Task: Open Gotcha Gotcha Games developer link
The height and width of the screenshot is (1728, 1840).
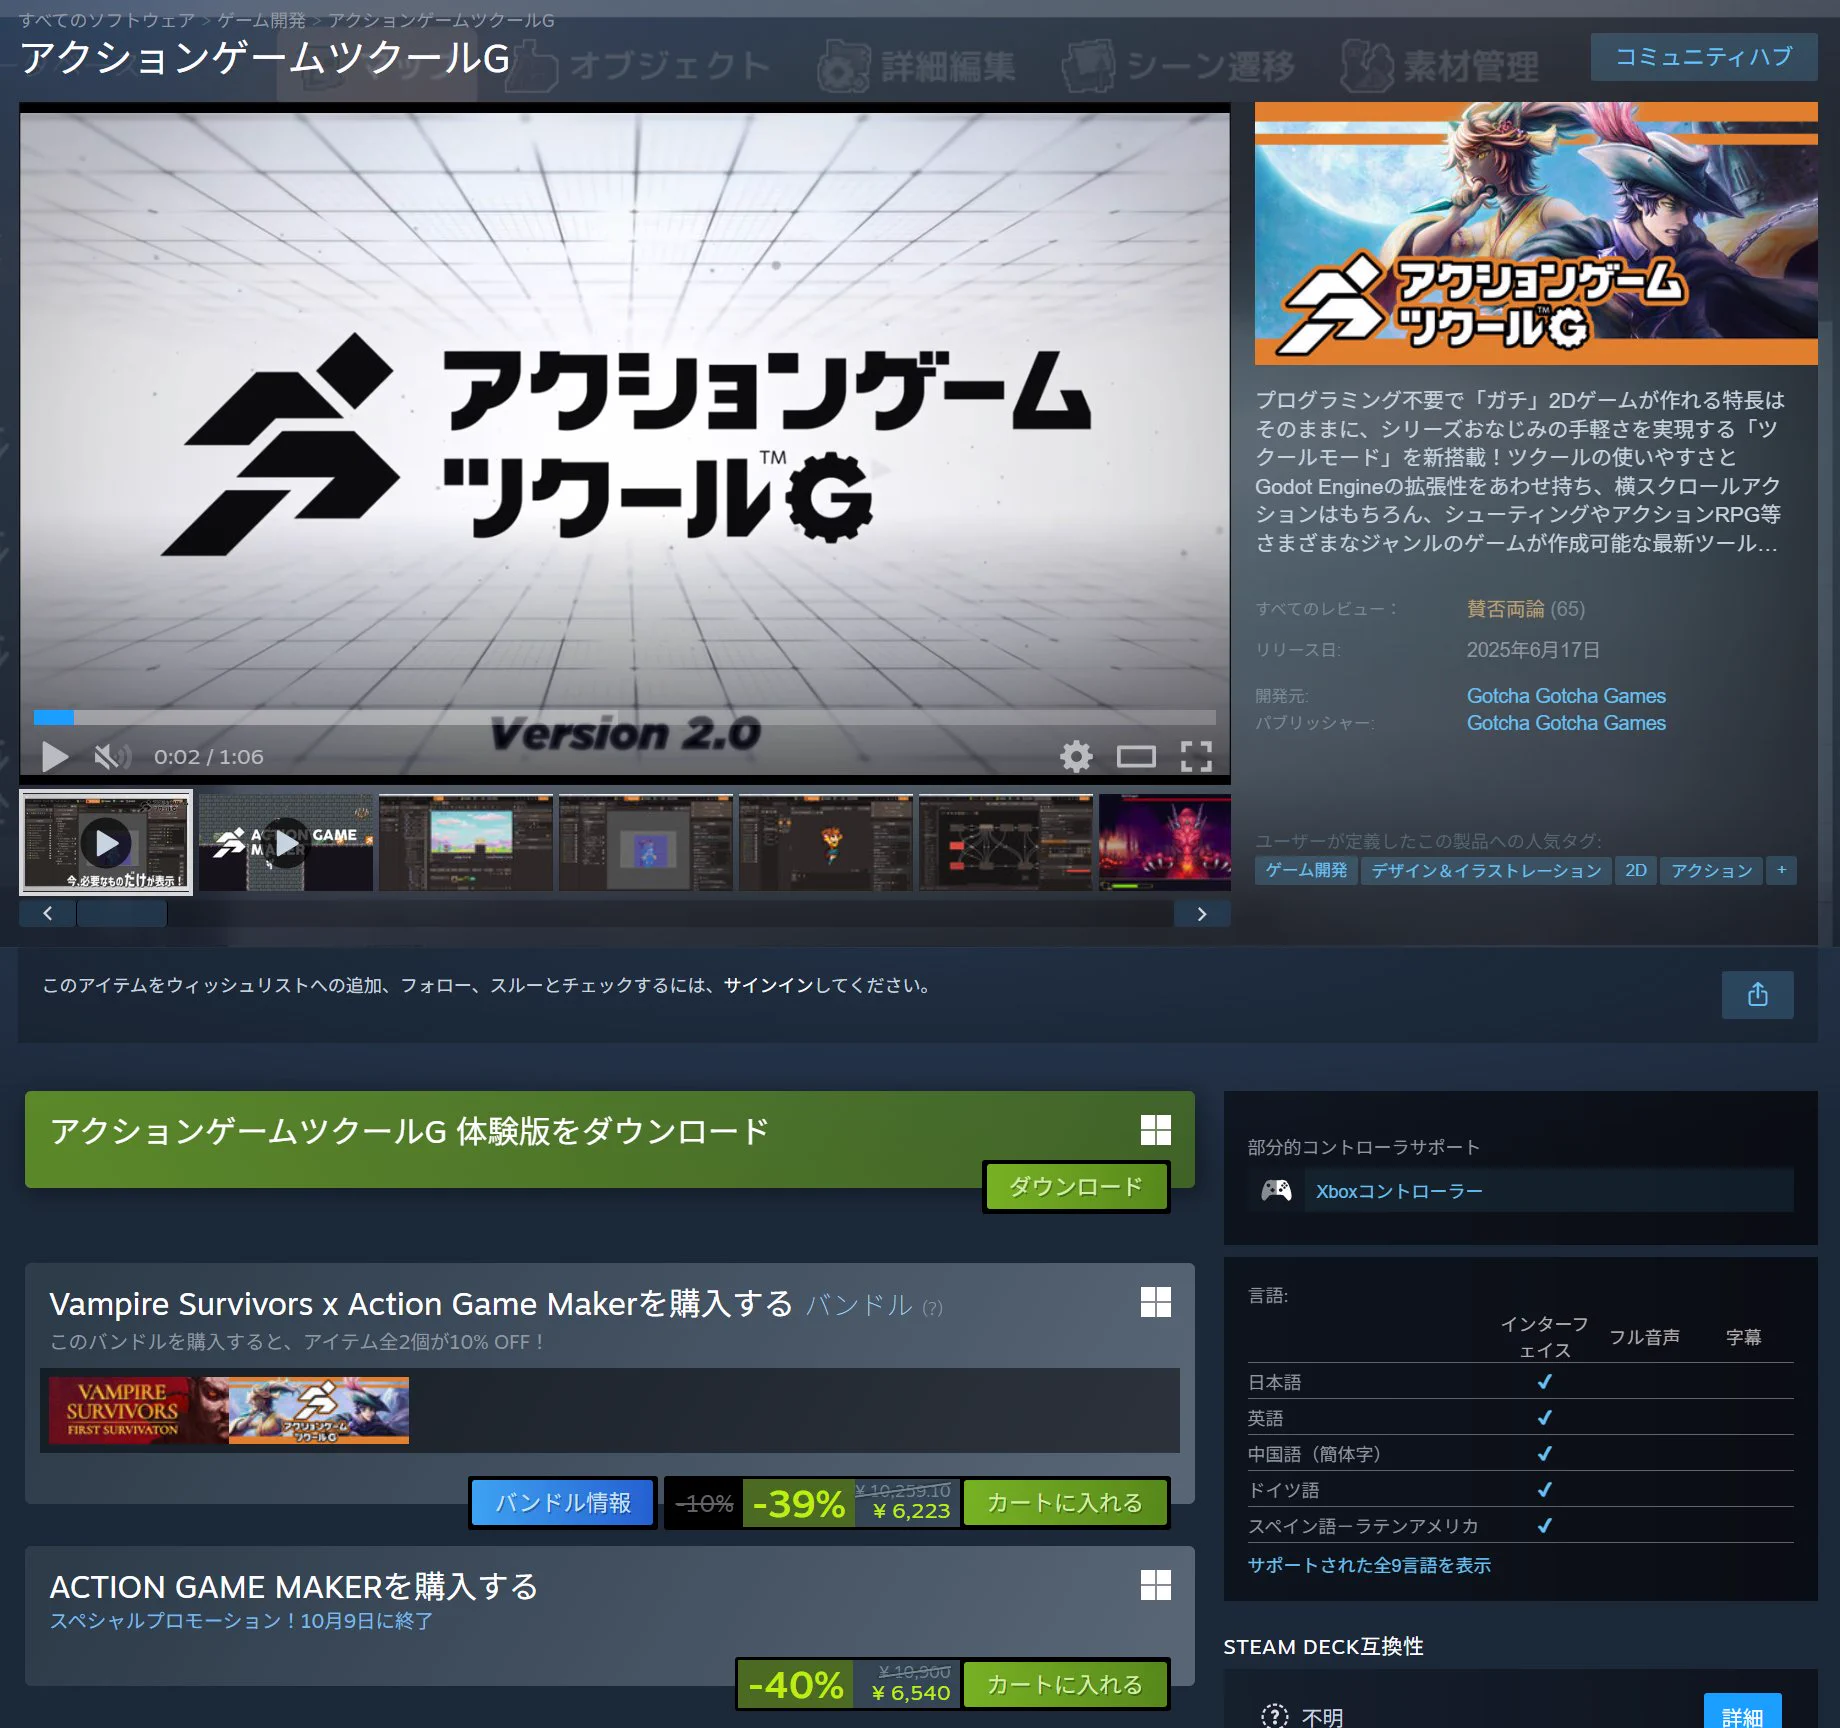Action: click(x=1566, y=696)
